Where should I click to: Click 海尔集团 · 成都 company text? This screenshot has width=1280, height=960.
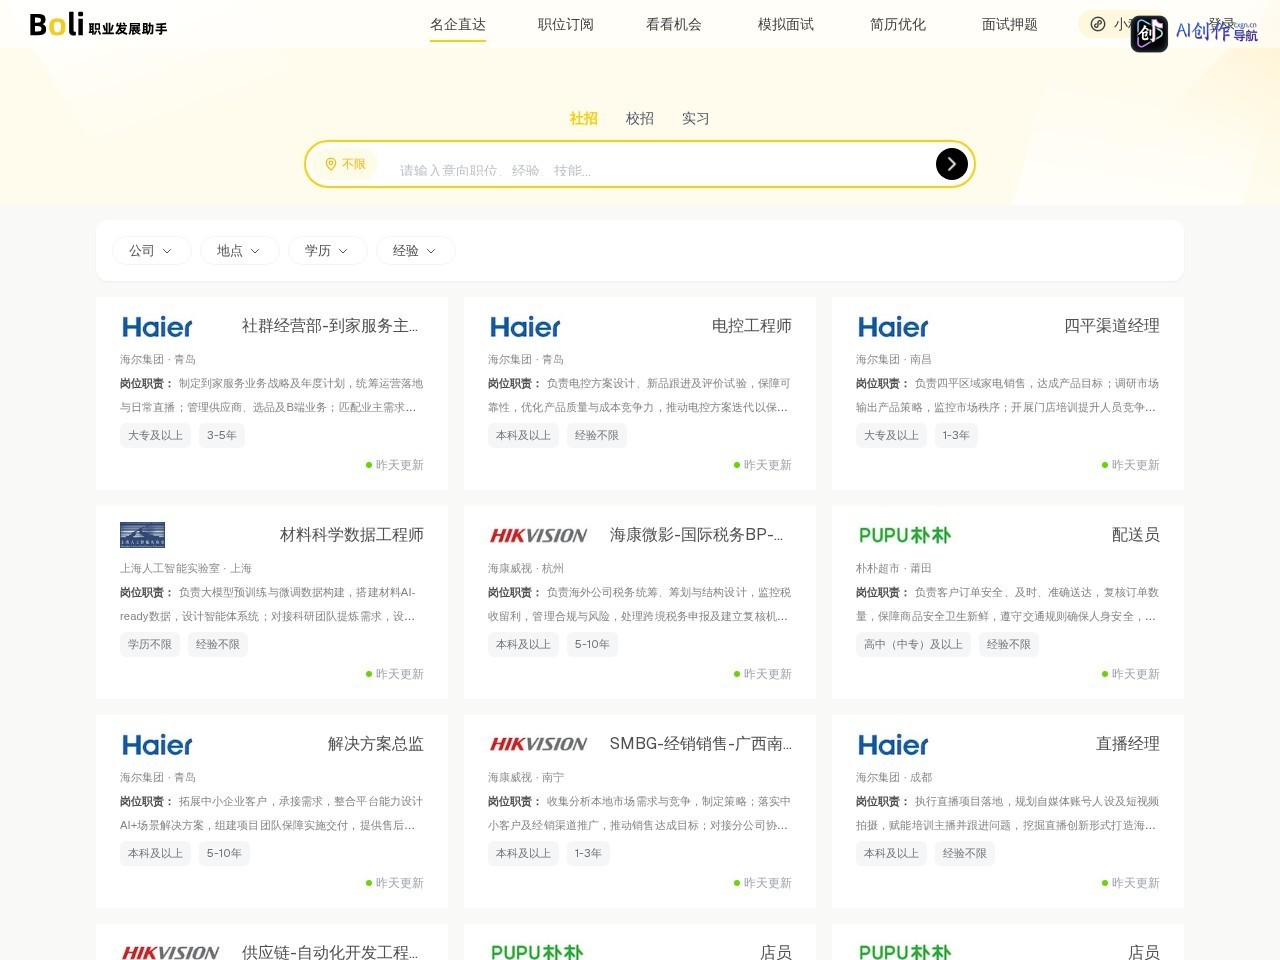point(894,777)
